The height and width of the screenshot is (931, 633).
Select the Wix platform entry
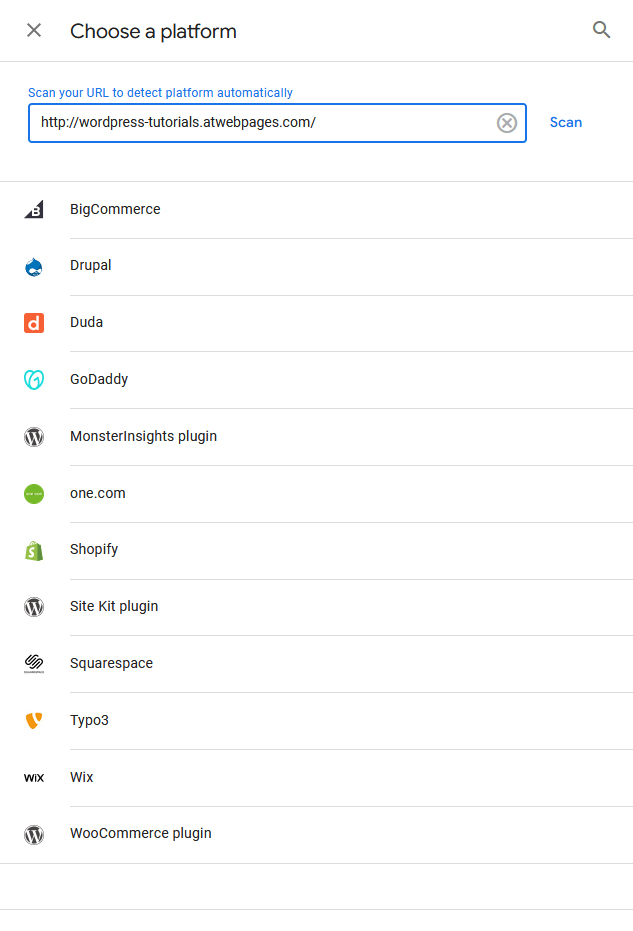coord(81,777)
